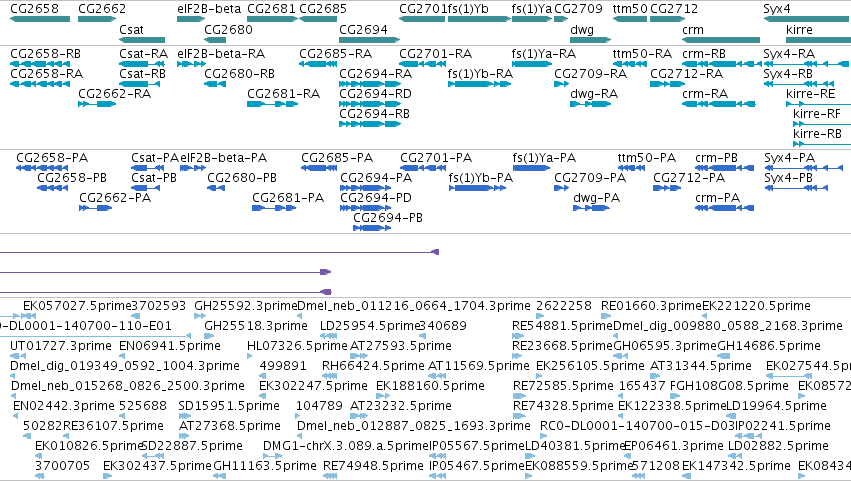Click EST EK188160.5prime
This screenshot has width=851, height=481.
430,386
